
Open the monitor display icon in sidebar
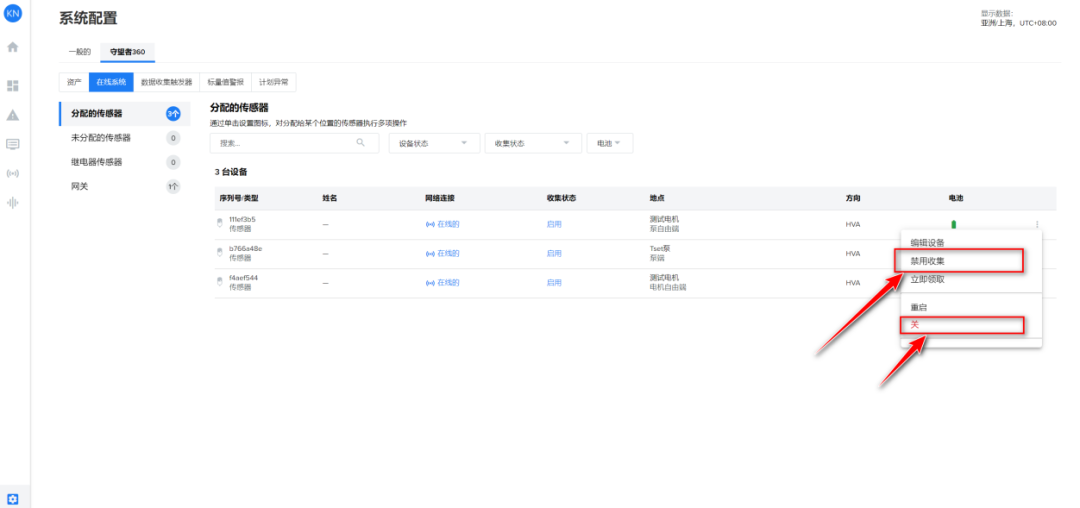coord(12,144)
